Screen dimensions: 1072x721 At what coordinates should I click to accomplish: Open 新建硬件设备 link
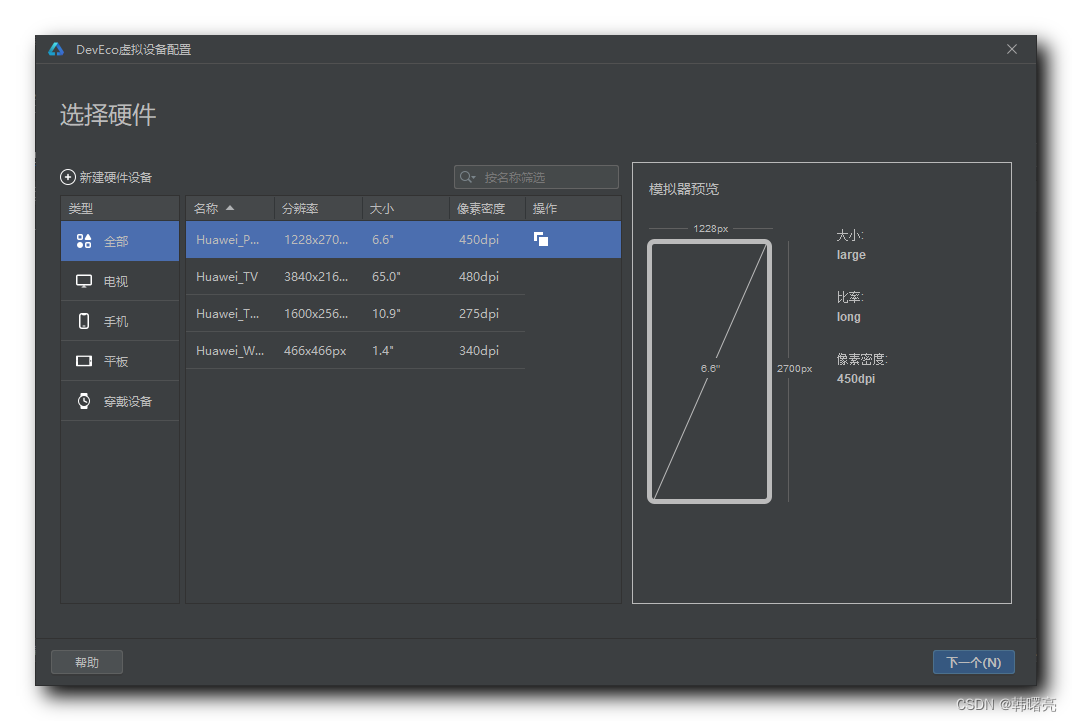[115, 177]
